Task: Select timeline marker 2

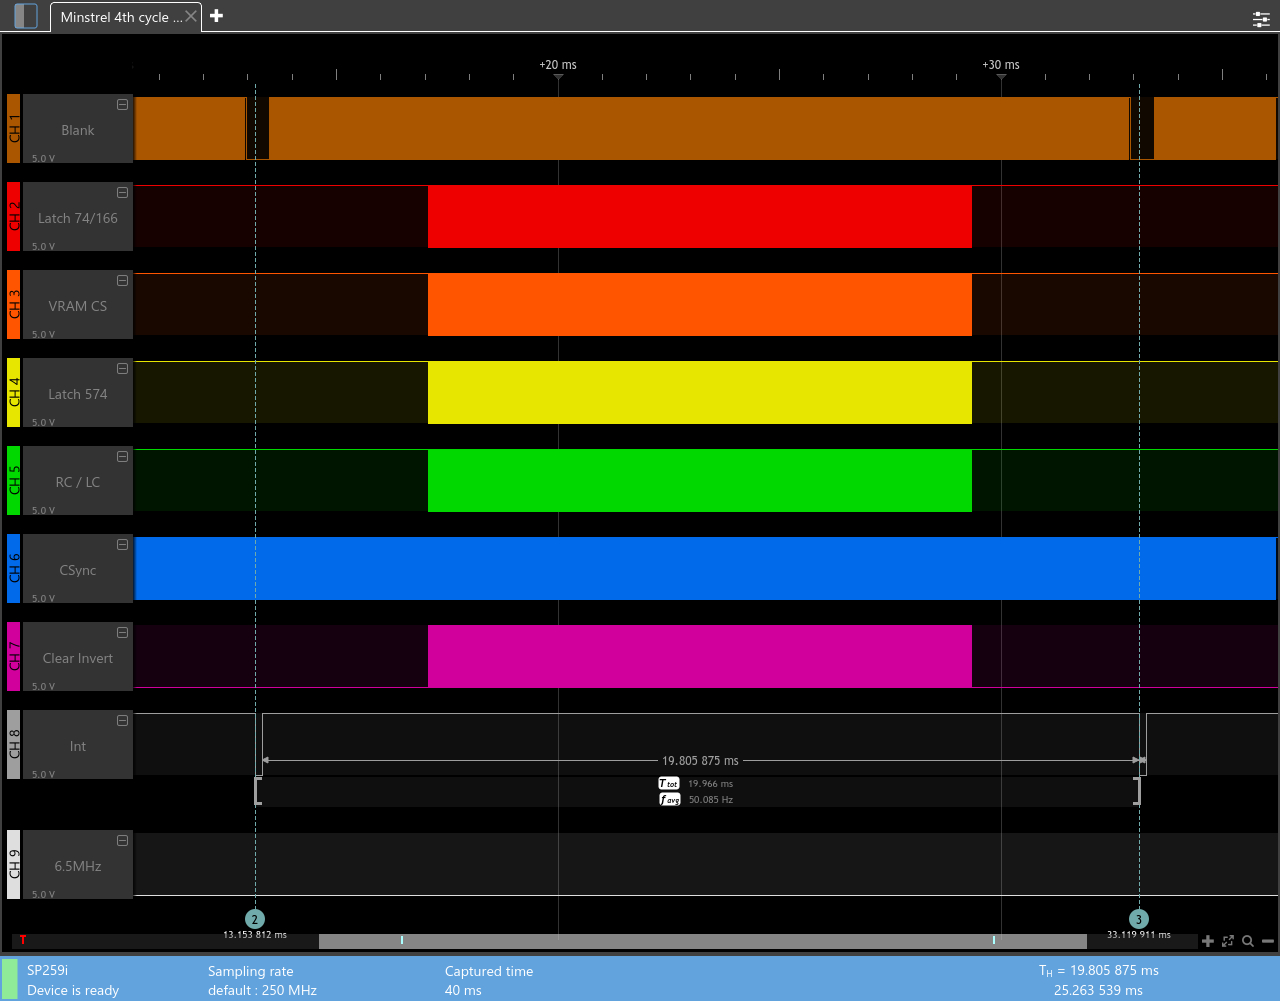Action: point(255,919)
